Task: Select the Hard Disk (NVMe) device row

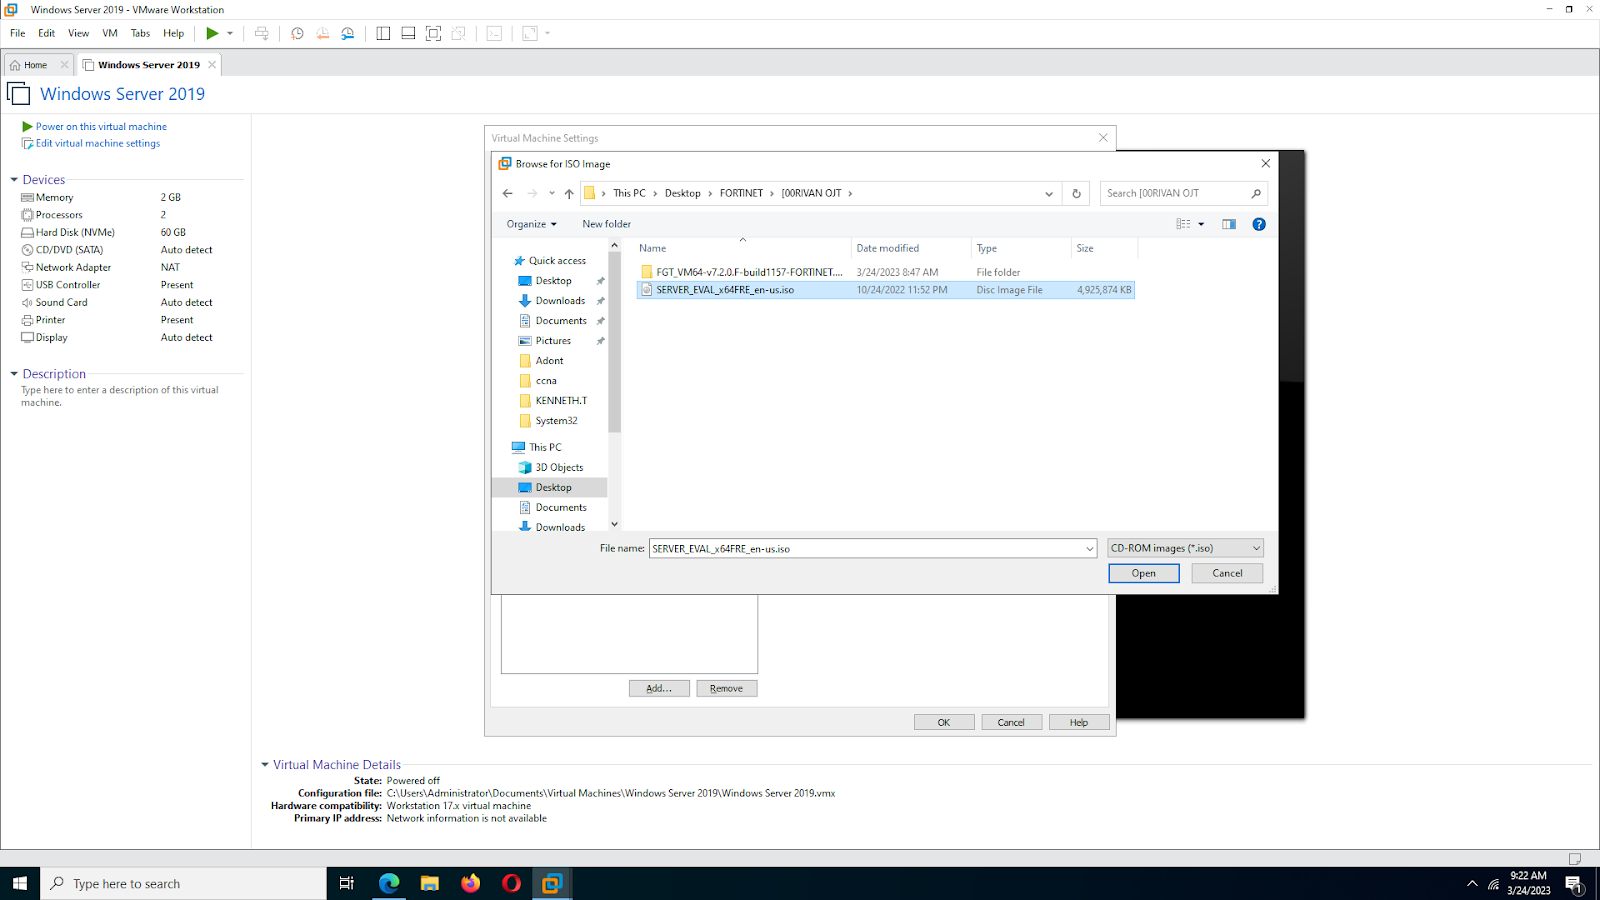Action: [117, 233]
